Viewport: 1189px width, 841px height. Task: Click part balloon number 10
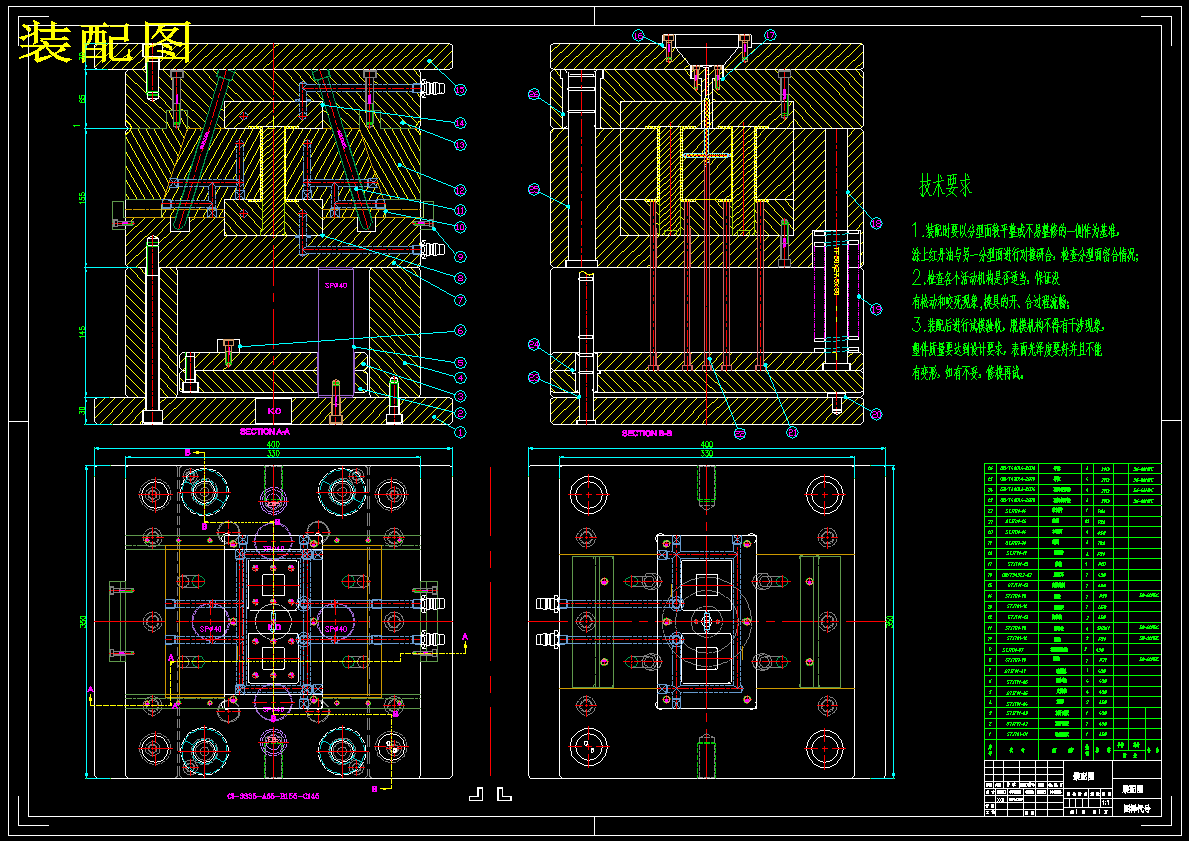[x=460, y=227]
